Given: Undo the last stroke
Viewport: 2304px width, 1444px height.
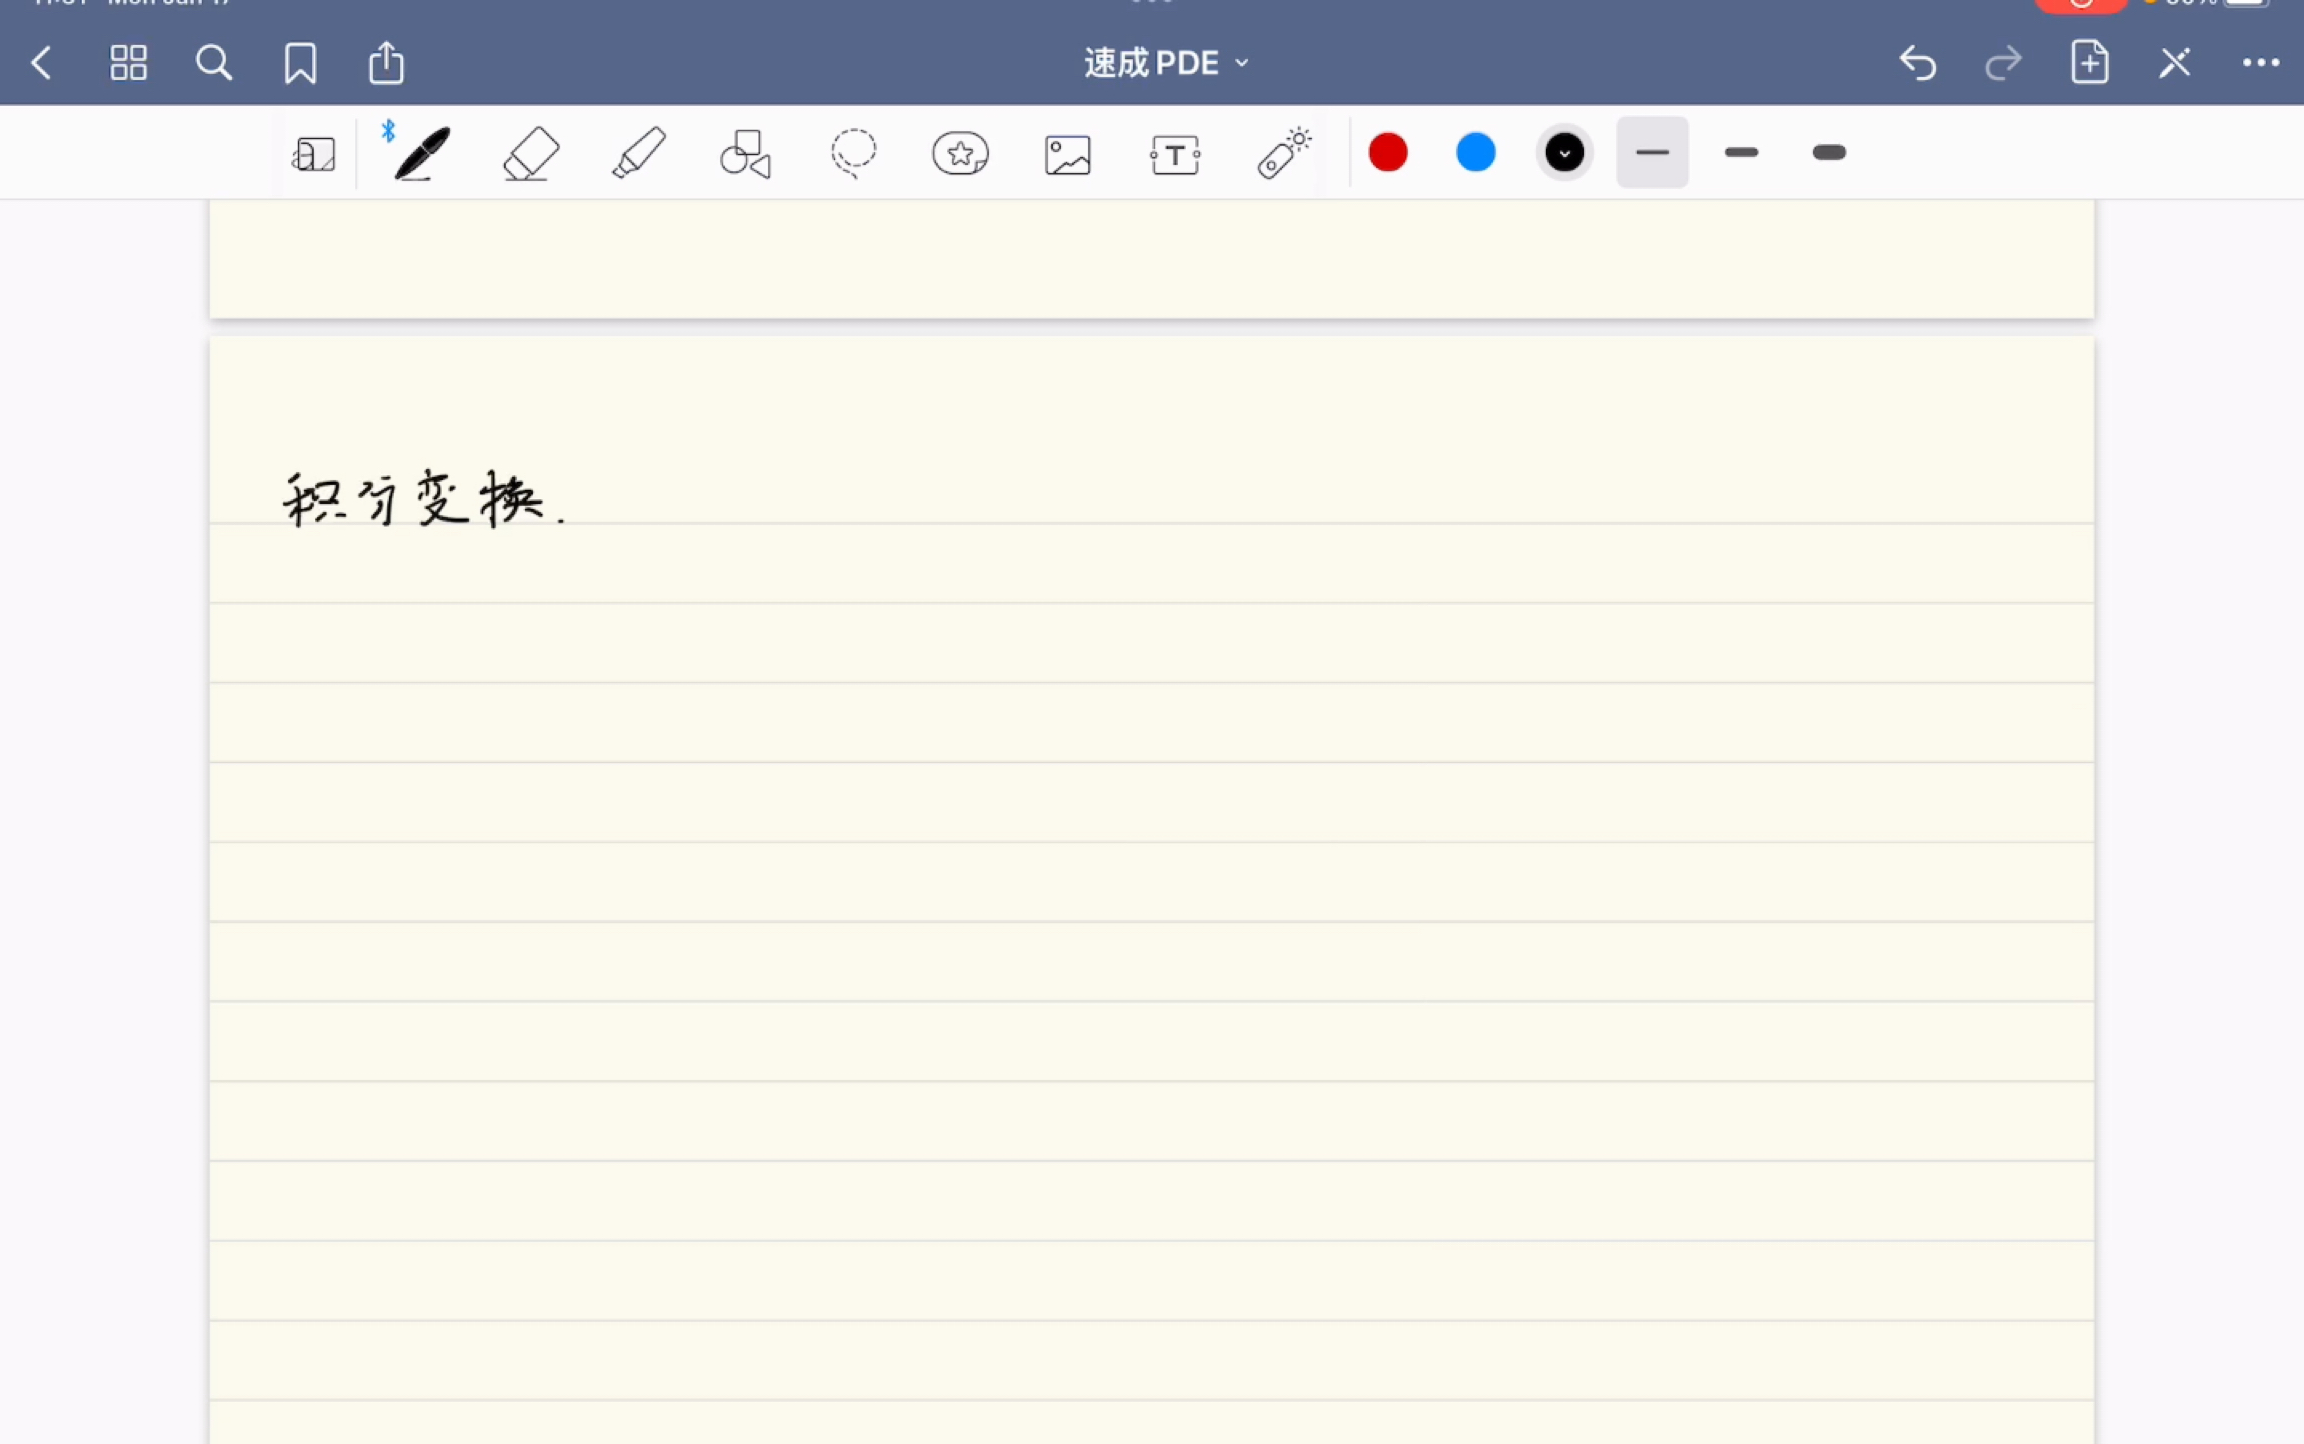Looking at the screenshot, I should [x=1917, y=63].
